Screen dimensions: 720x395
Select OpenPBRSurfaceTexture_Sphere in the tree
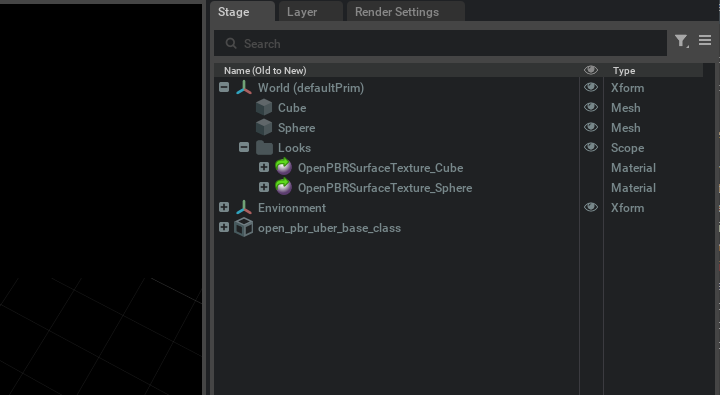tap(385, 188)
